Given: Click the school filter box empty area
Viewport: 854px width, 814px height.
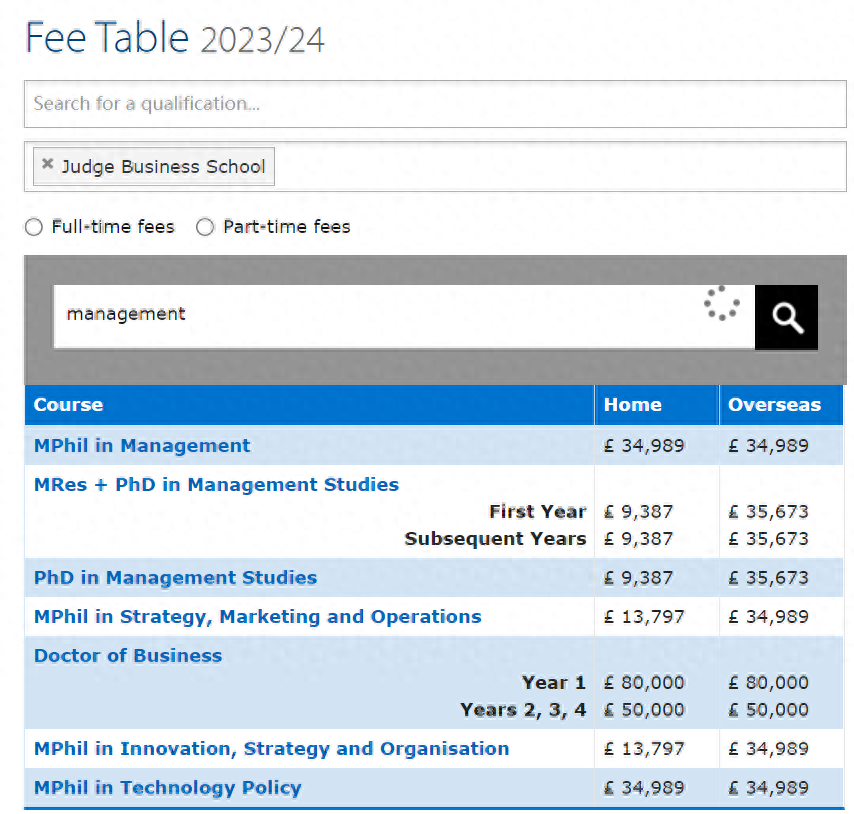Looking at the screenshot, I should tap(560, 167).
